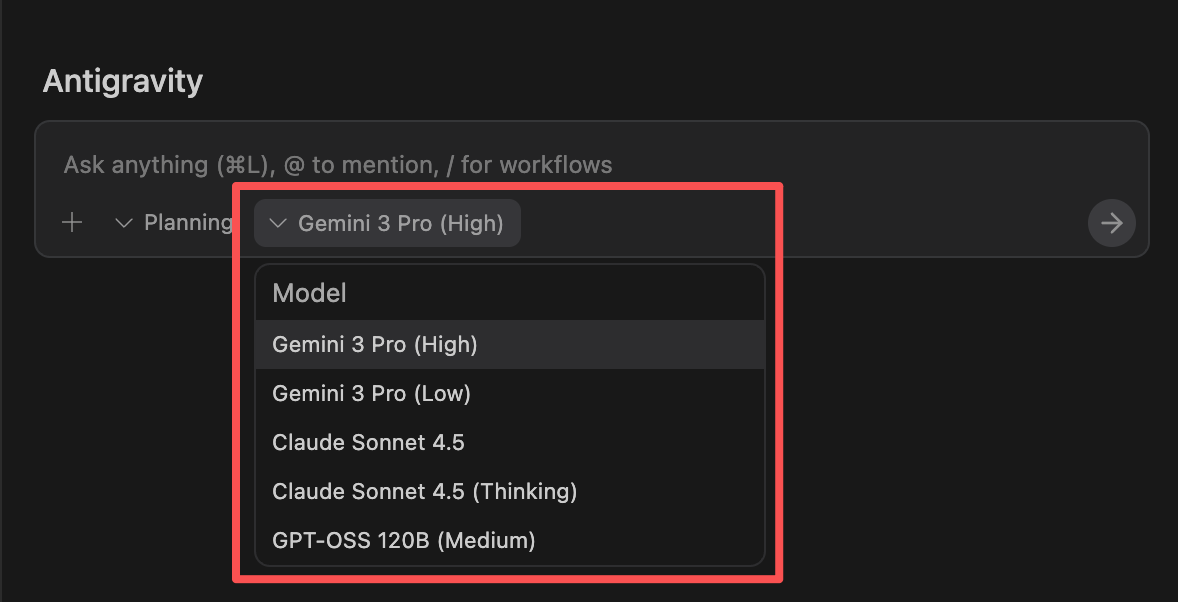Click blank space right of the Antigravity heading
This screenshot has width=1178, height=602.
tap(650, 81)
